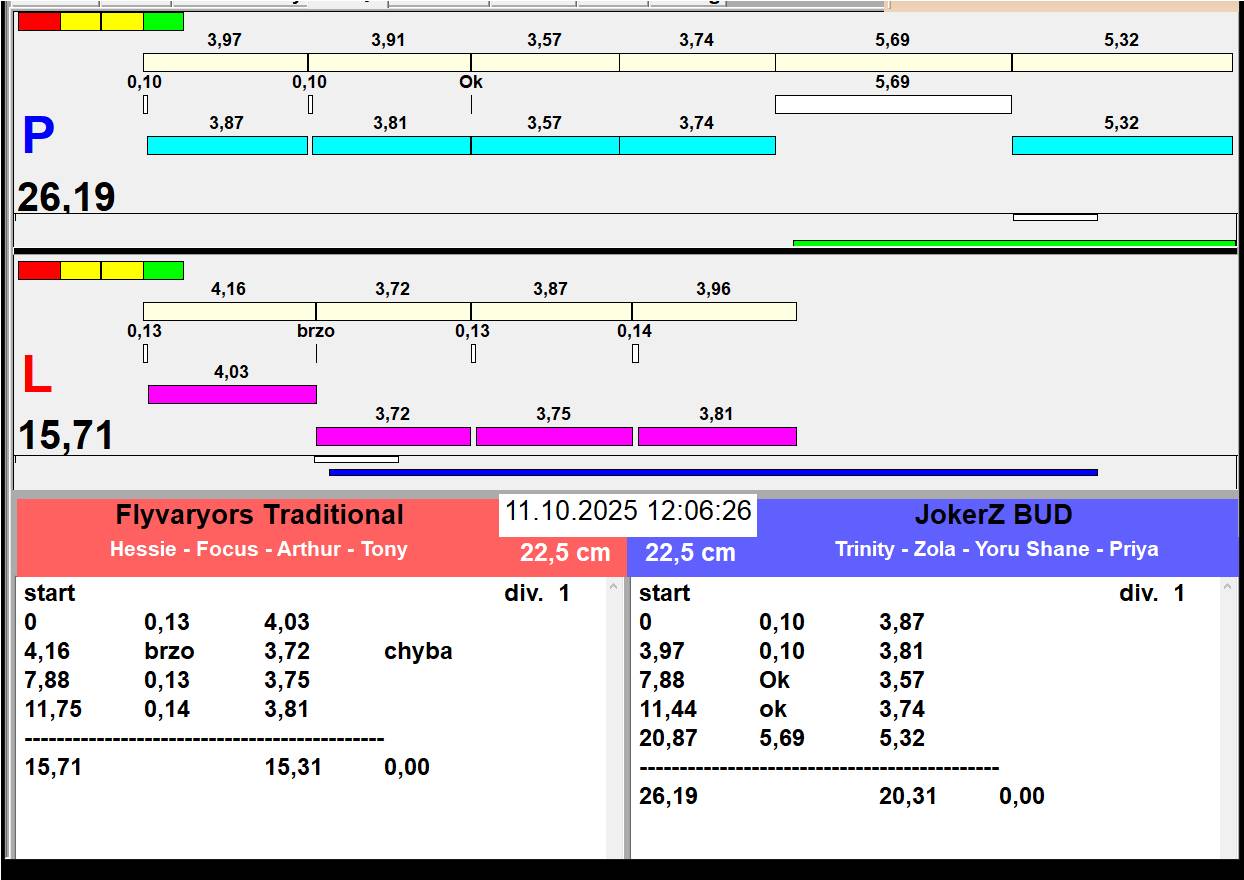
Task: Click capitalized 'Ok' in JokerZ BUD 7,88 row
Action: tap(774, 680)
